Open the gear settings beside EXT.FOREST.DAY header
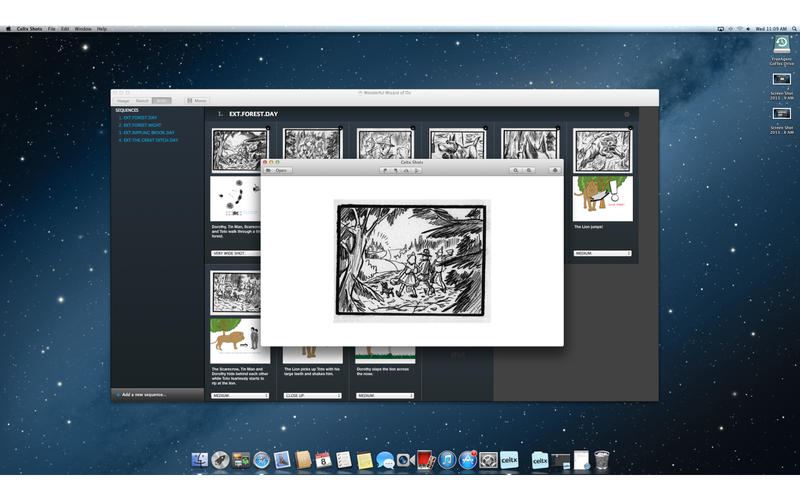The width and height of the screenshot is (800, 500). pos(627,114)
